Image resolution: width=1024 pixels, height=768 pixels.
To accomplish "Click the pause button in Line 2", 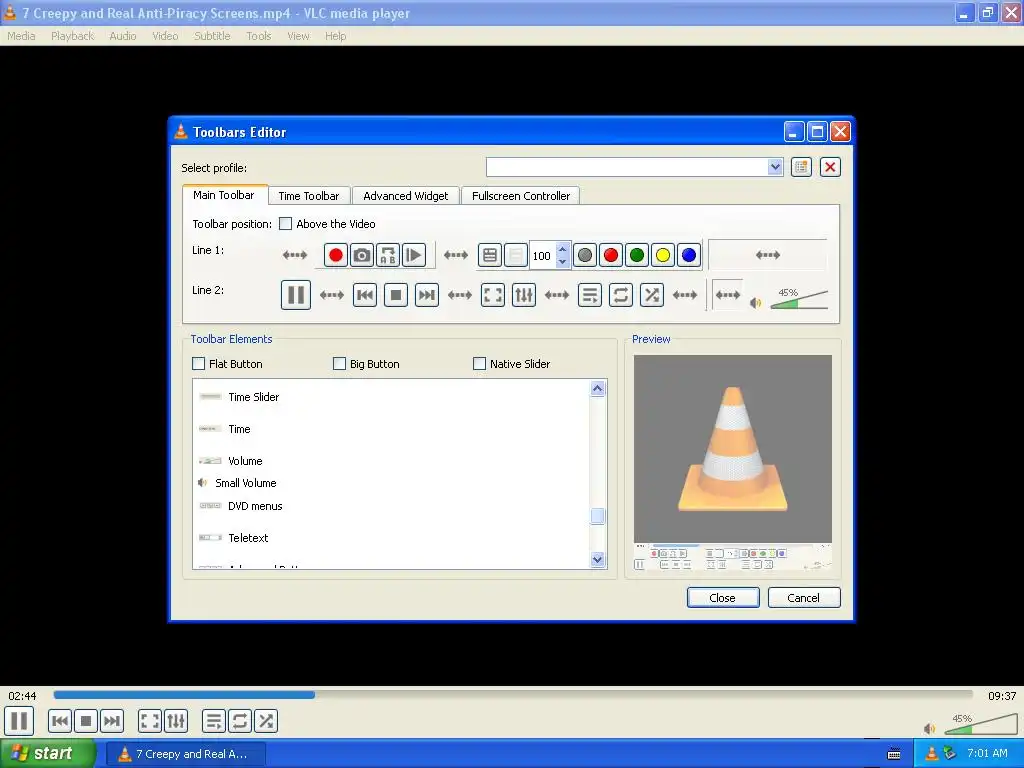I will click(x=296, y=295).
